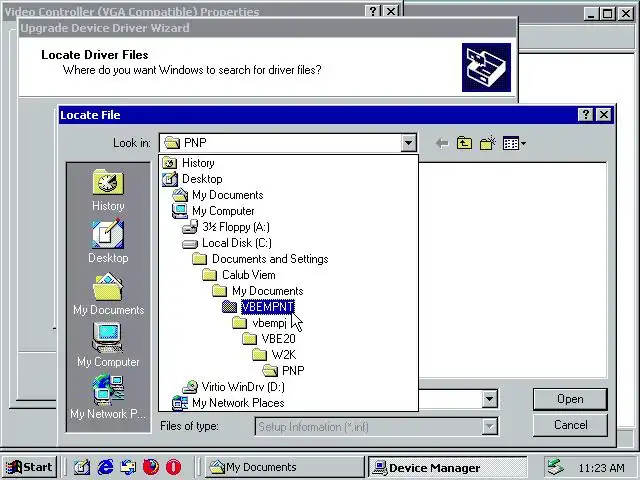Switch to Device Manager taskbar button
This screenshot has height=480, width=640.
click(x=448, y=467)
